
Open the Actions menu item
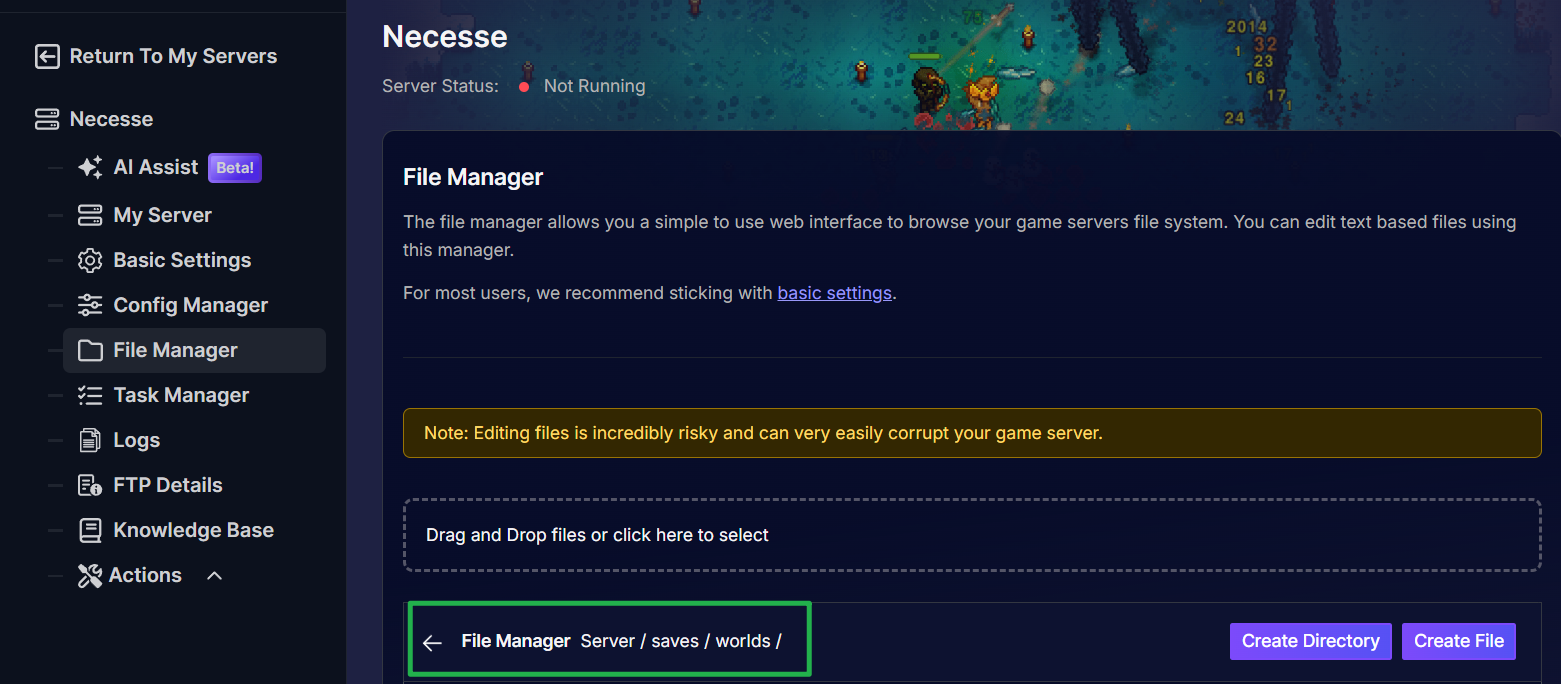145,576
